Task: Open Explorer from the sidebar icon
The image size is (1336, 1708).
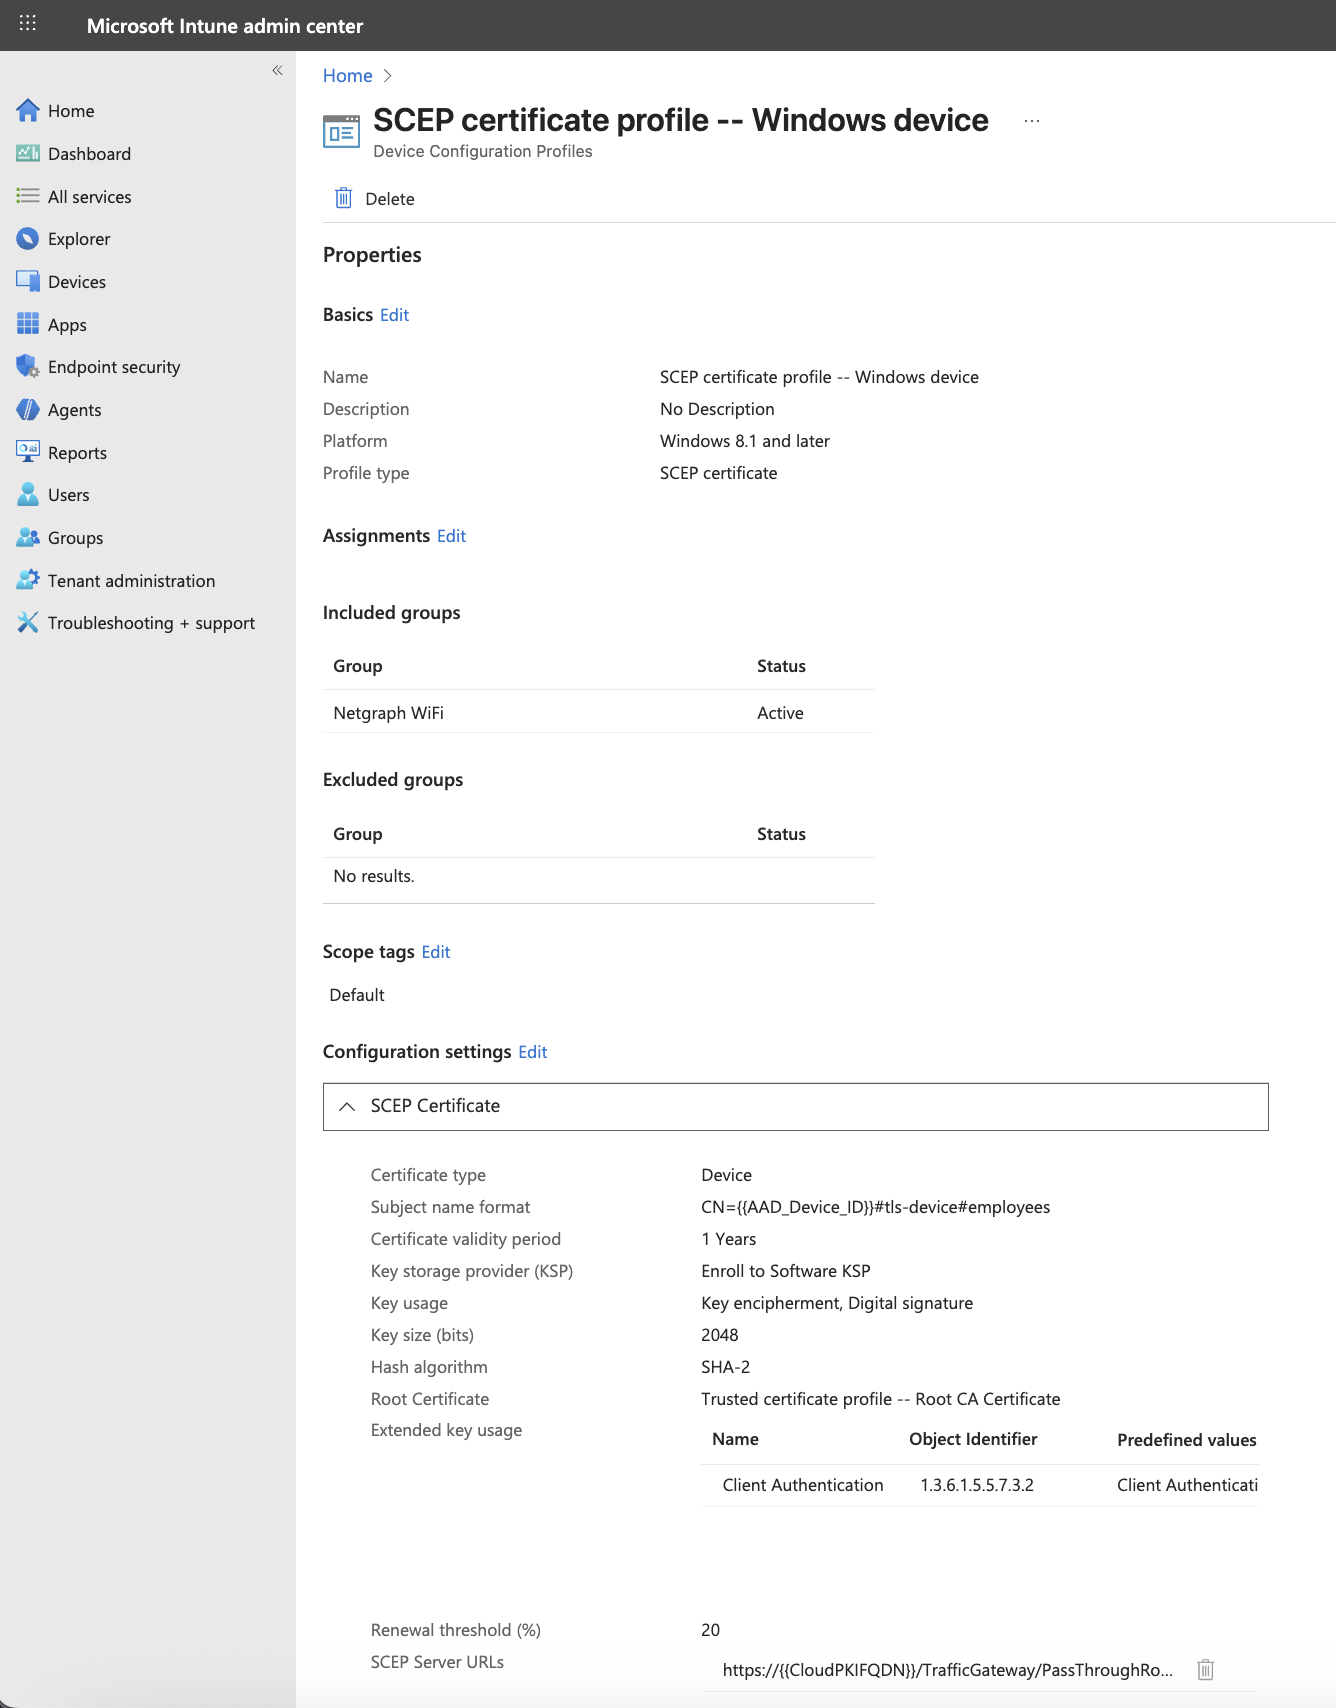Action: click(28, 239)
